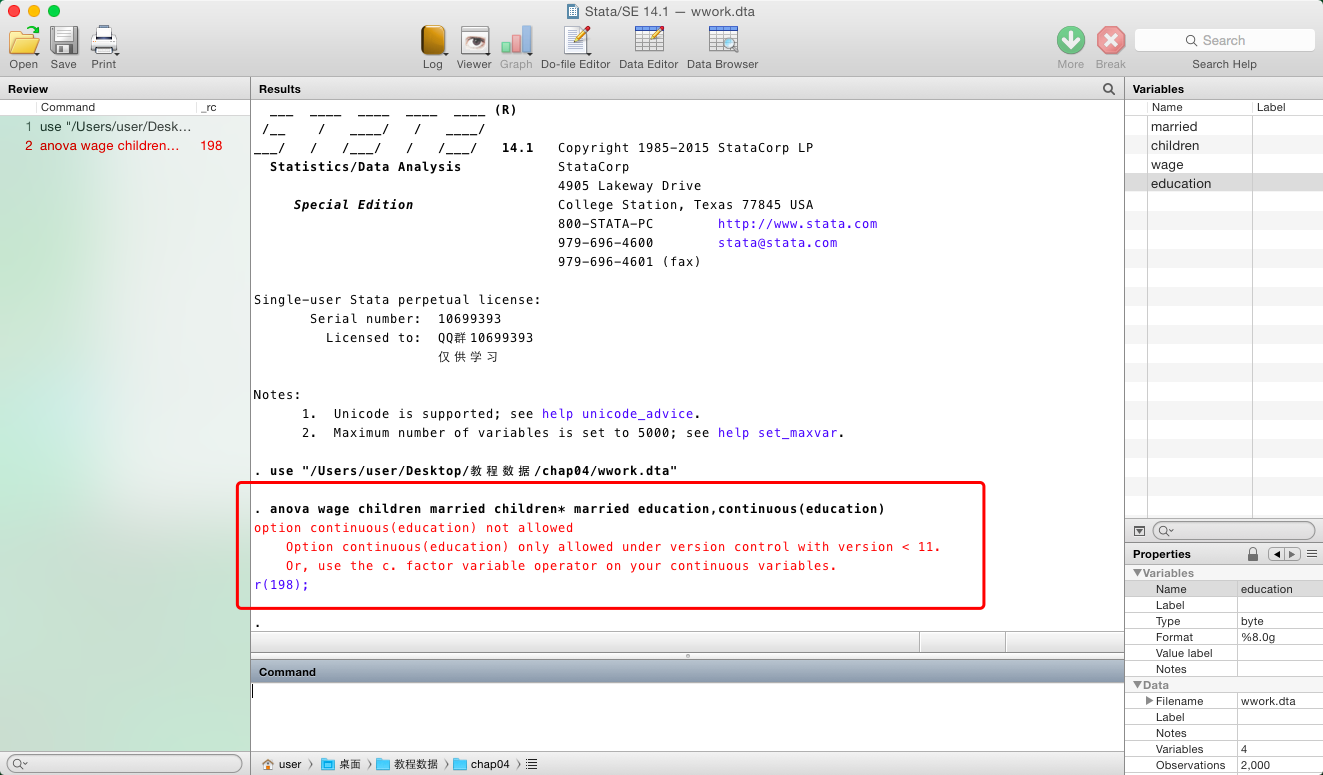Click the byte value in the Type row
Image resolution: width=1323 pixels, height=775 pixels.
(x=1254, y=621)
